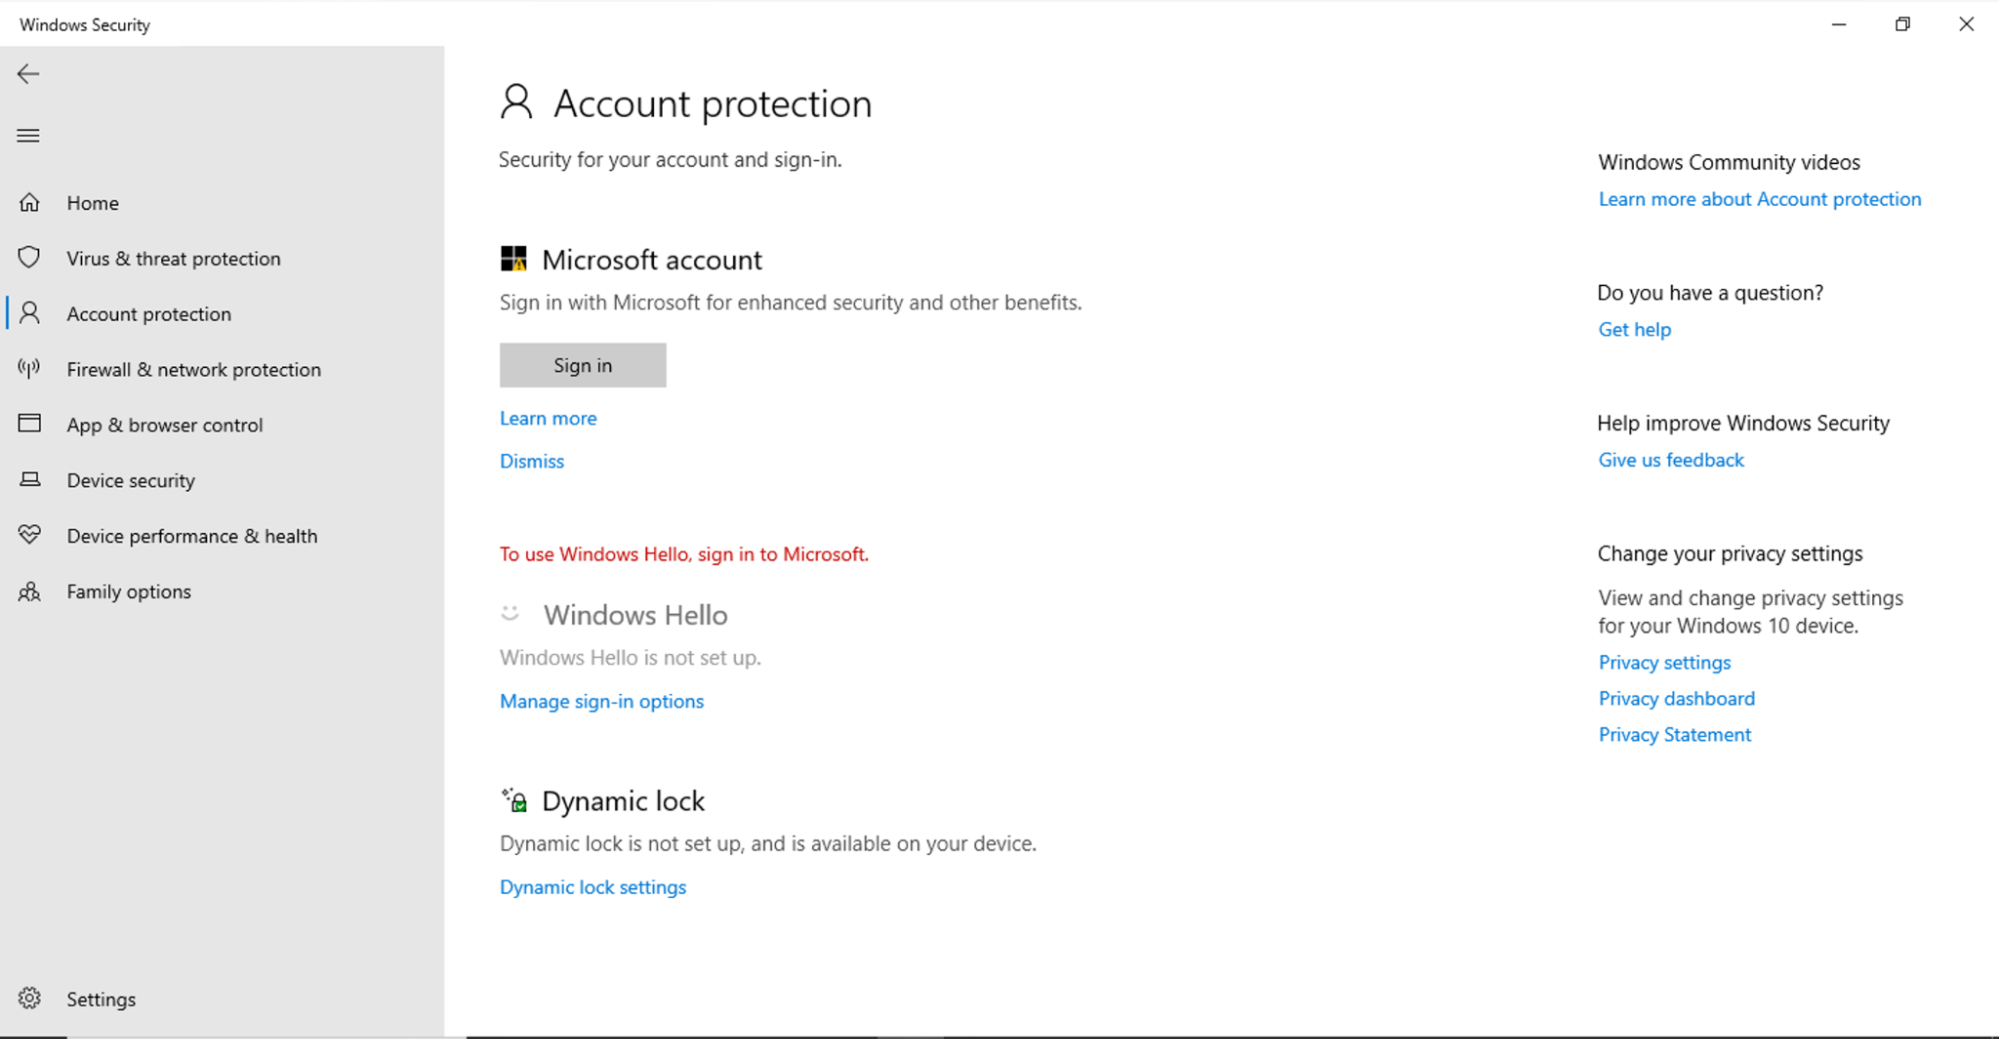Screen dimensions: 1999x1039
Task: Click the Microsoft account logo
Action: click(514, 258)
